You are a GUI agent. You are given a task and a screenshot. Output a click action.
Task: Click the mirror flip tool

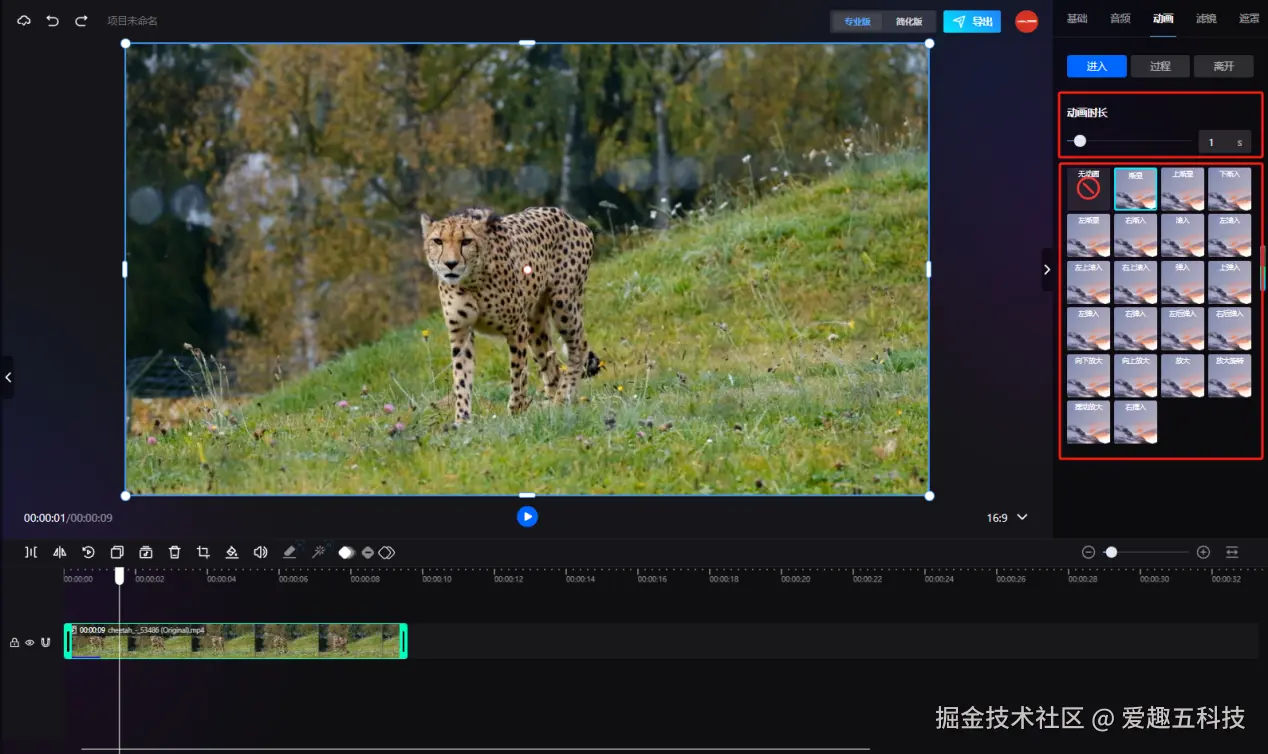tap(59, 552)
